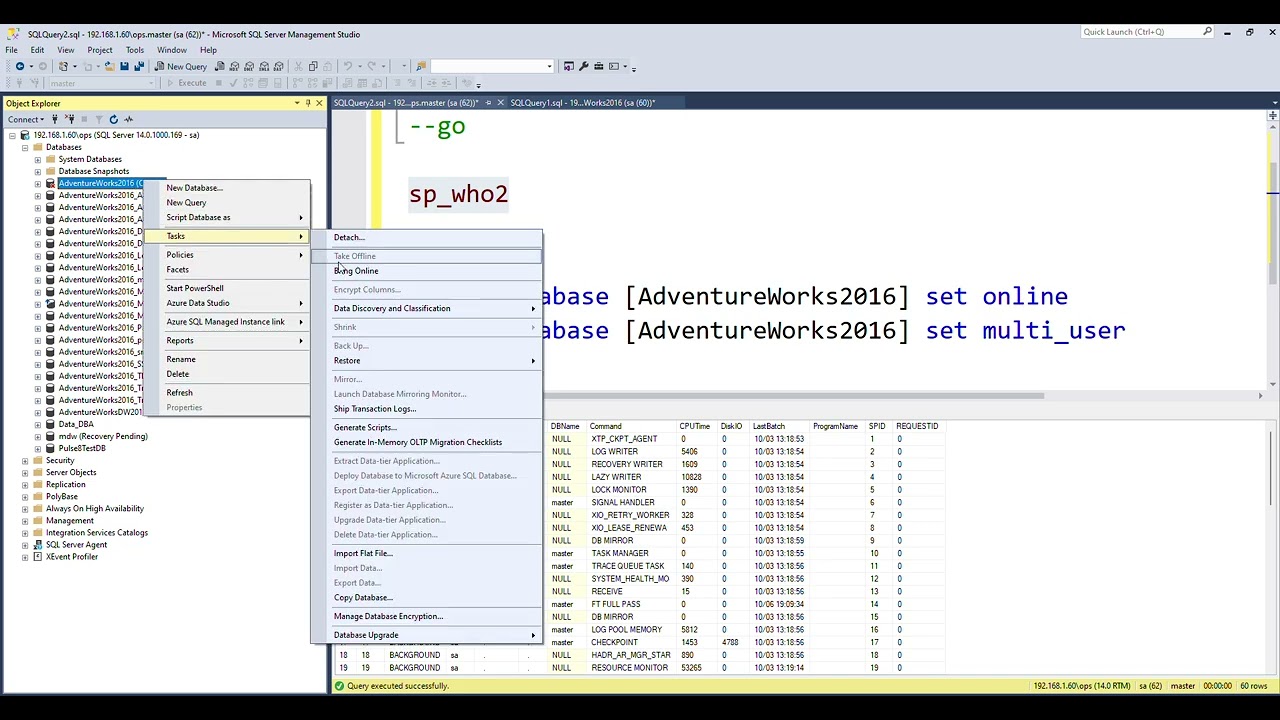Click the Object Explorer disconnect icon
Screen dimensions: 1280x720
coord(70,119)
